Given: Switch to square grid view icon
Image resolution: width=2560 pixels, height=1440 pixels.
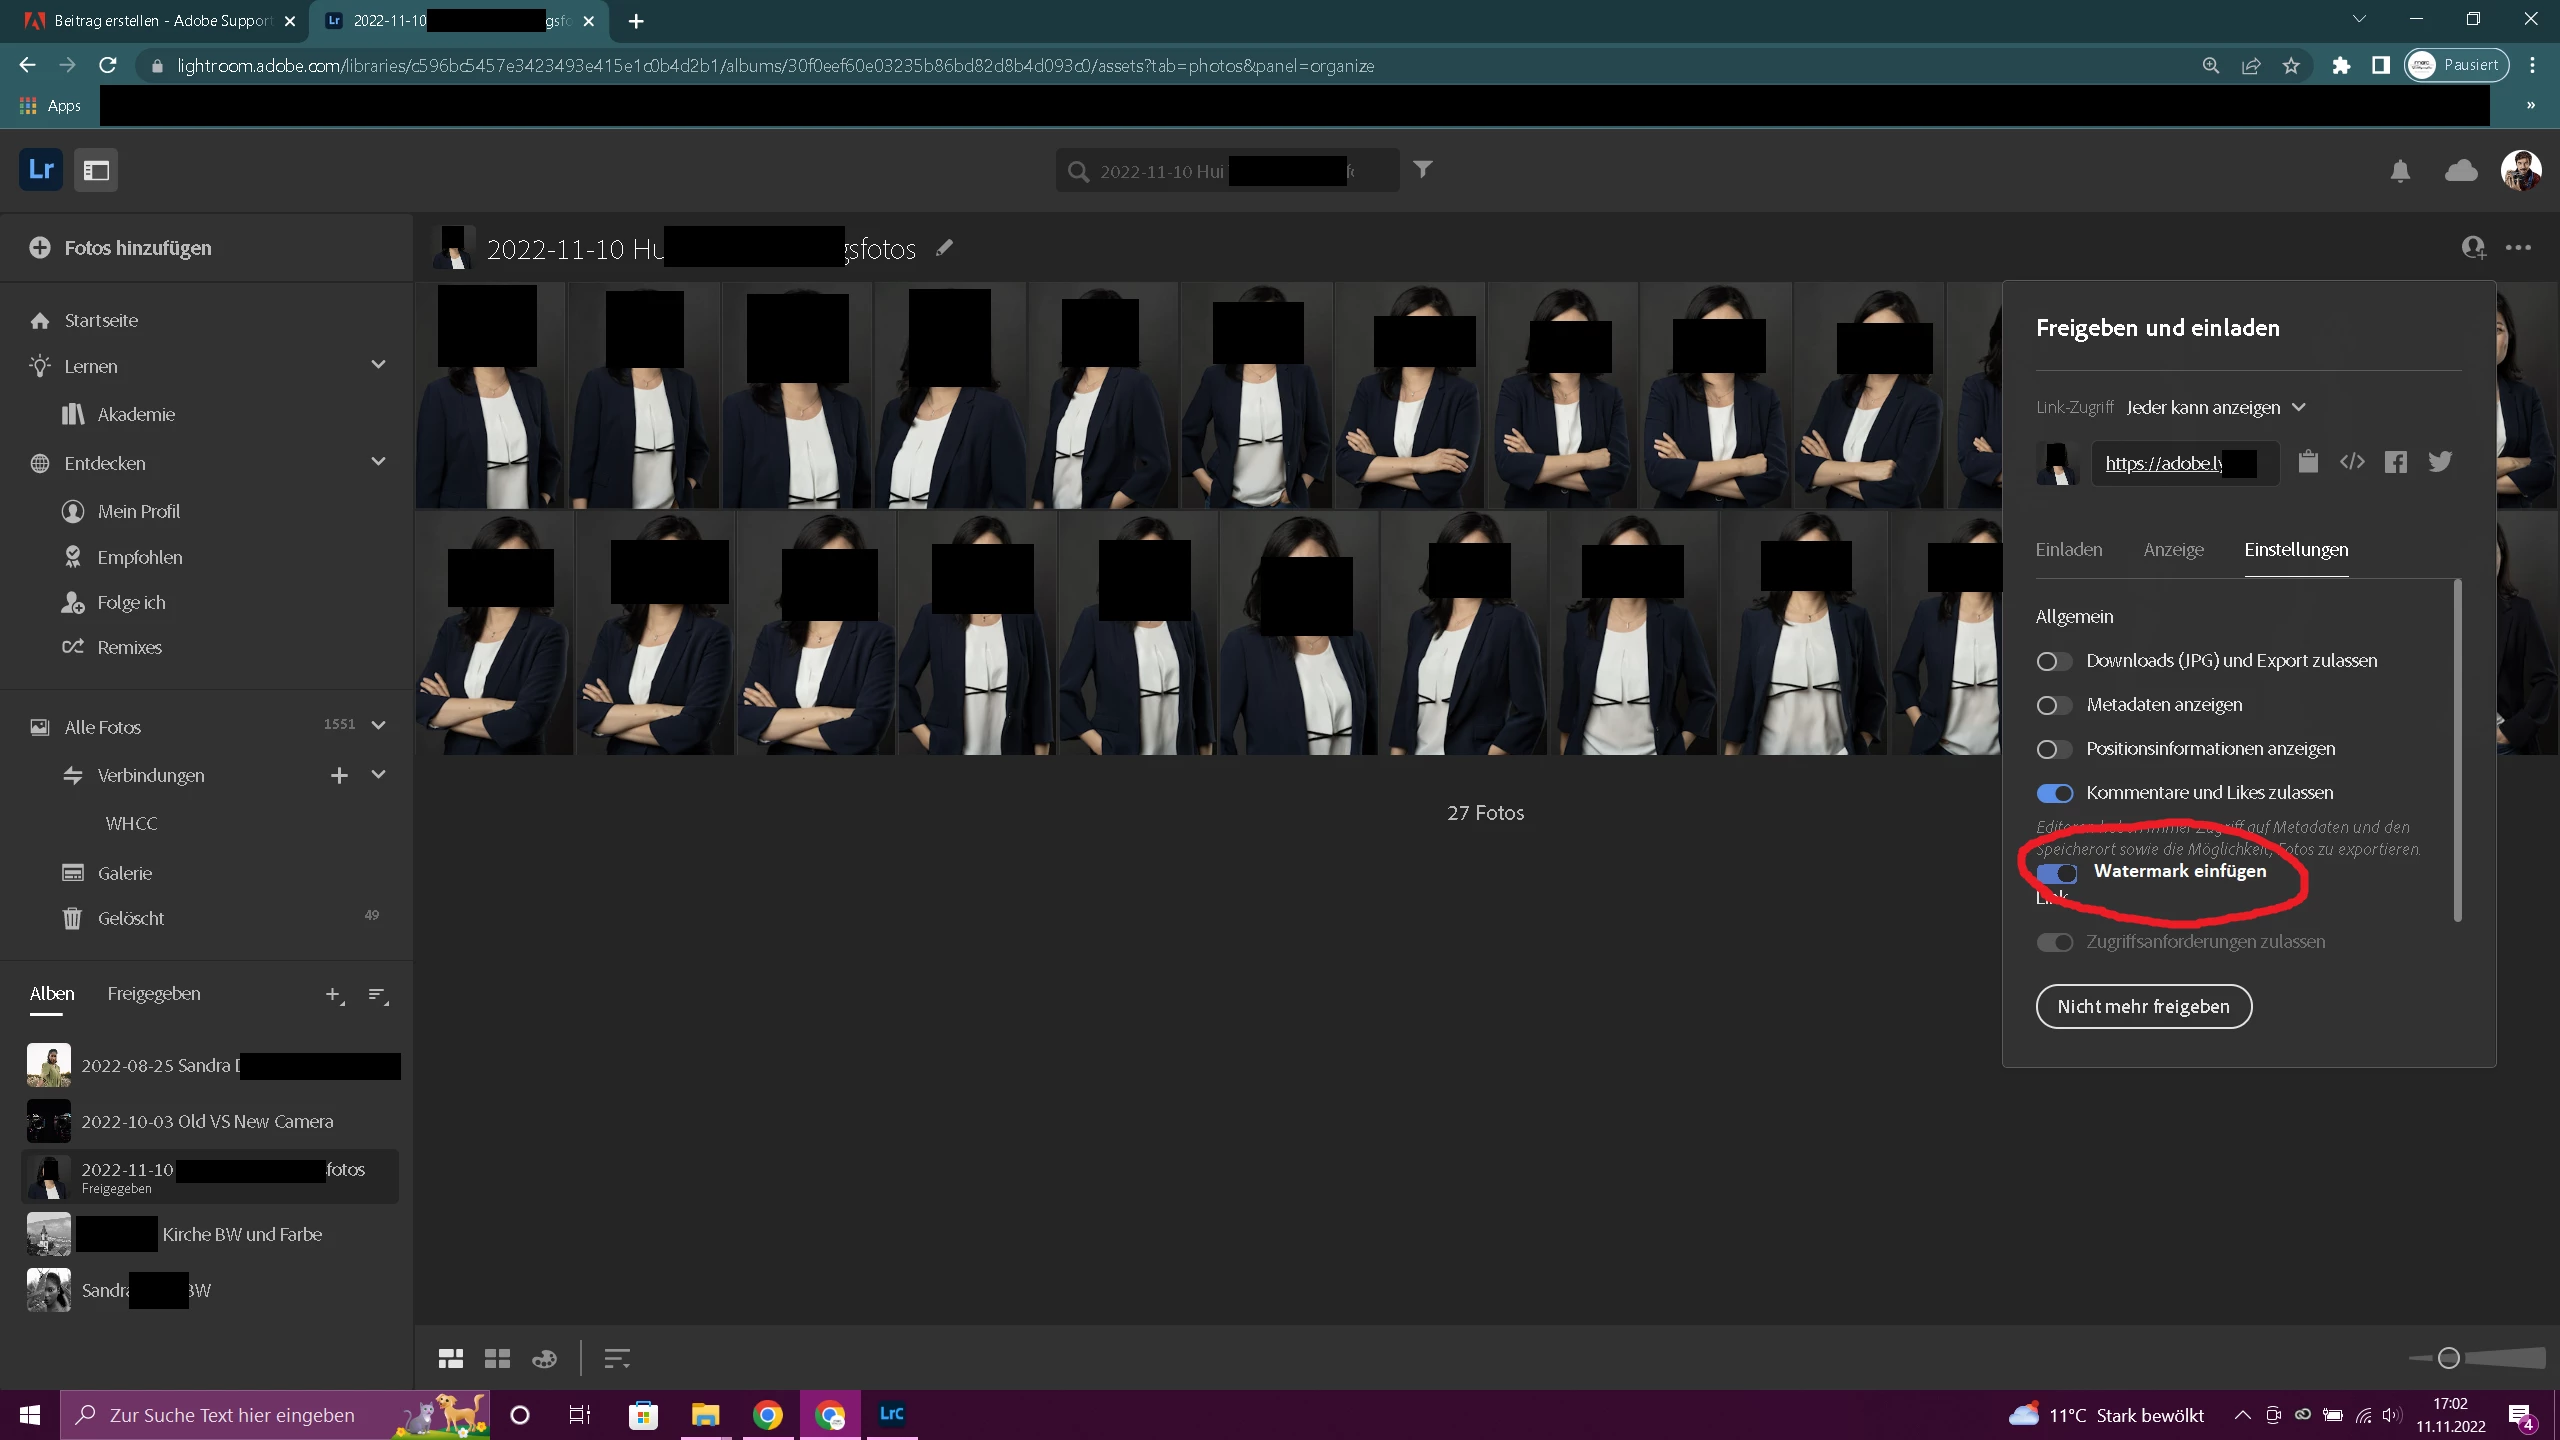Looking at the screenshot, I should pos(497,1358).
